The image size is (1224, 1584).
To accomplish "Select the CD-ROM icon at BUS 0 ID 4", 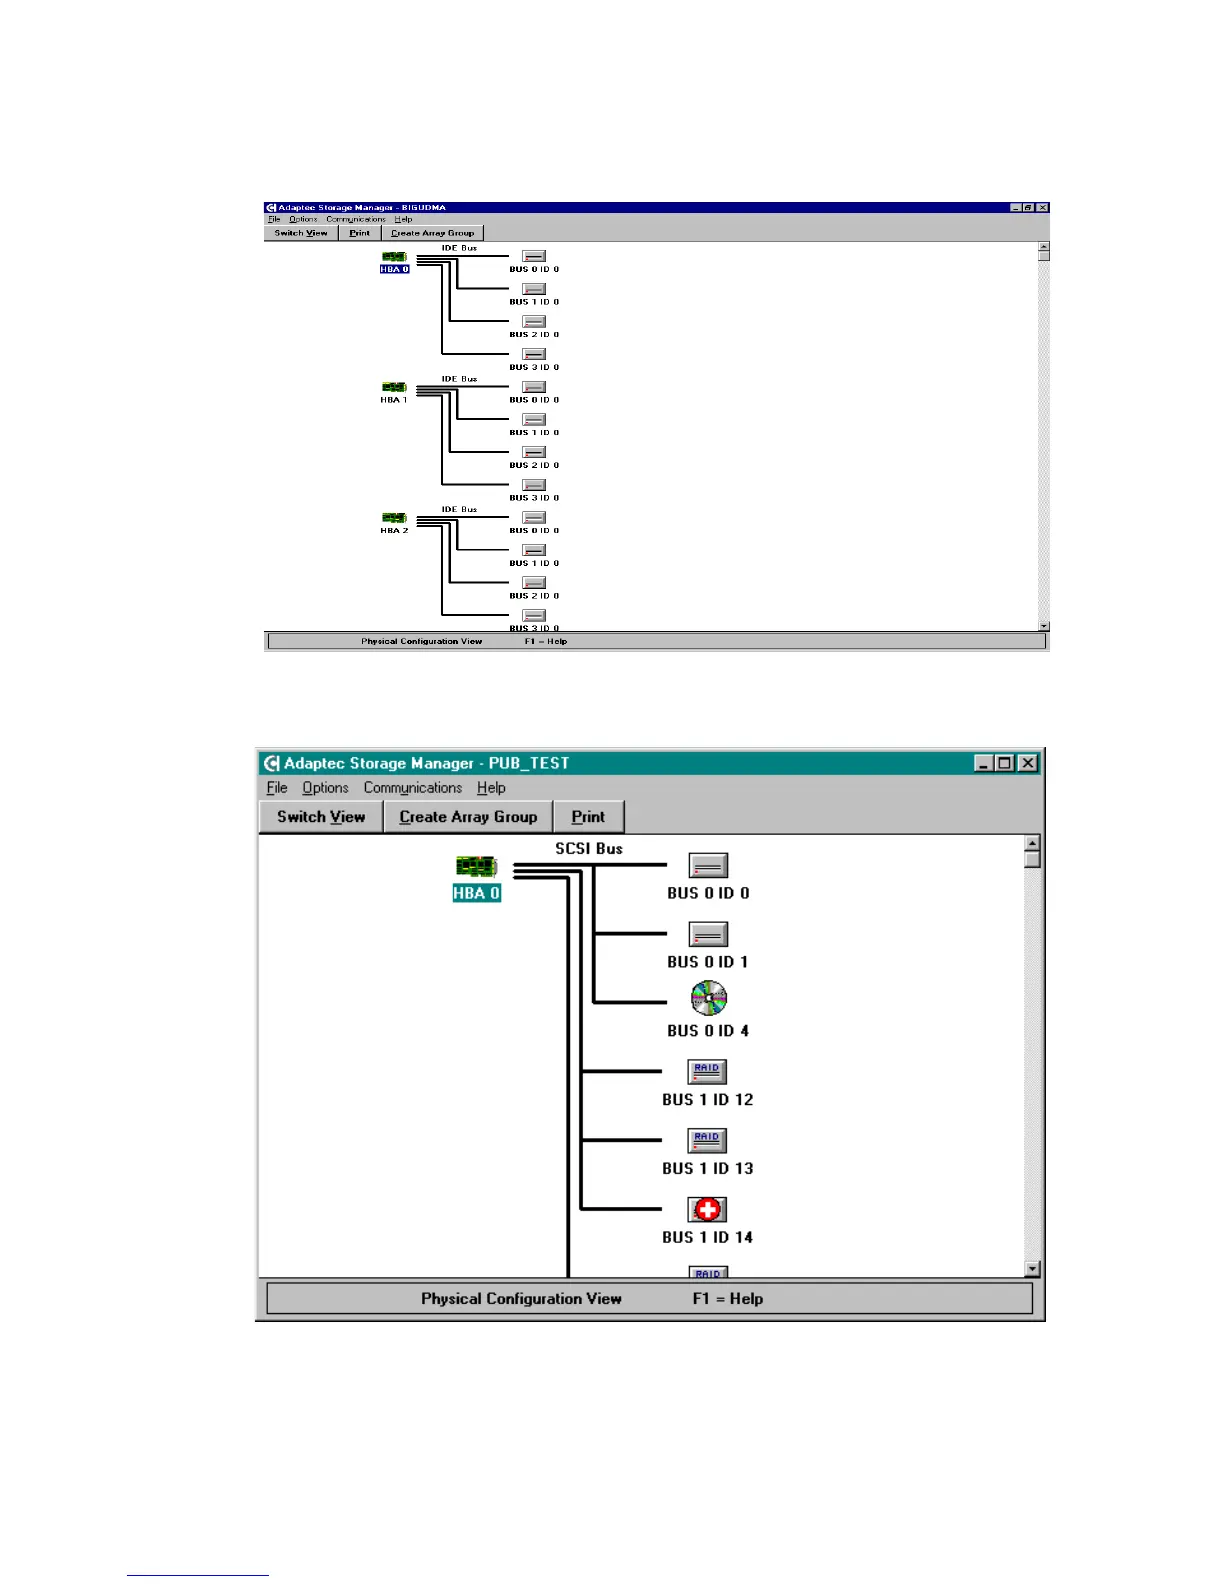I will point(708,998).
